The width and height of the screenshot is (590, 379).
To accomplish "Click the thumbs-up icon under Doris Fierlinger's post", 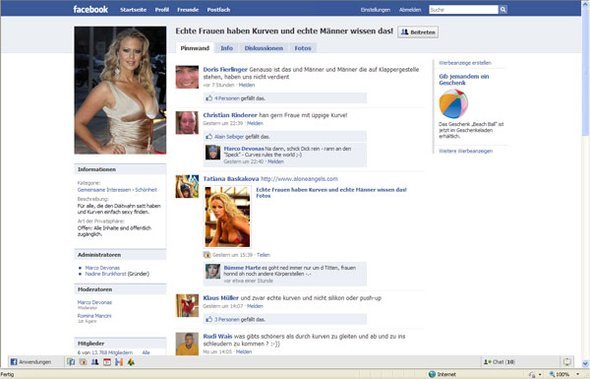I will [209, 98].
